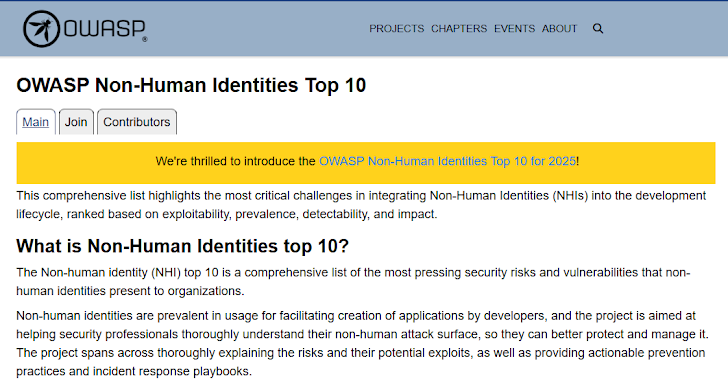The width and height of the screenshot is (728, 383).
Task: Switch to the Main tab
Action: (x=36, y=122)
